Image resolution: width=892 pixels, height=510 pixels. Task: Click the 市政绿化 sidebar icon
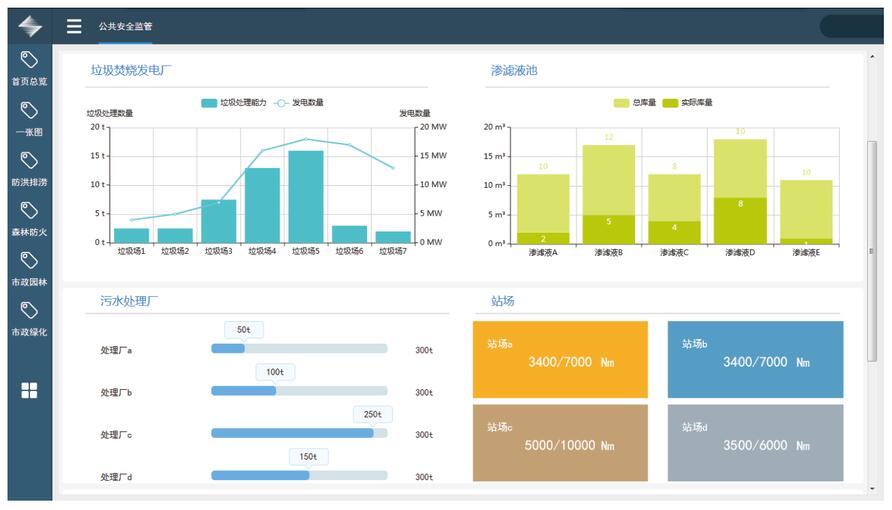click(29, 317)
